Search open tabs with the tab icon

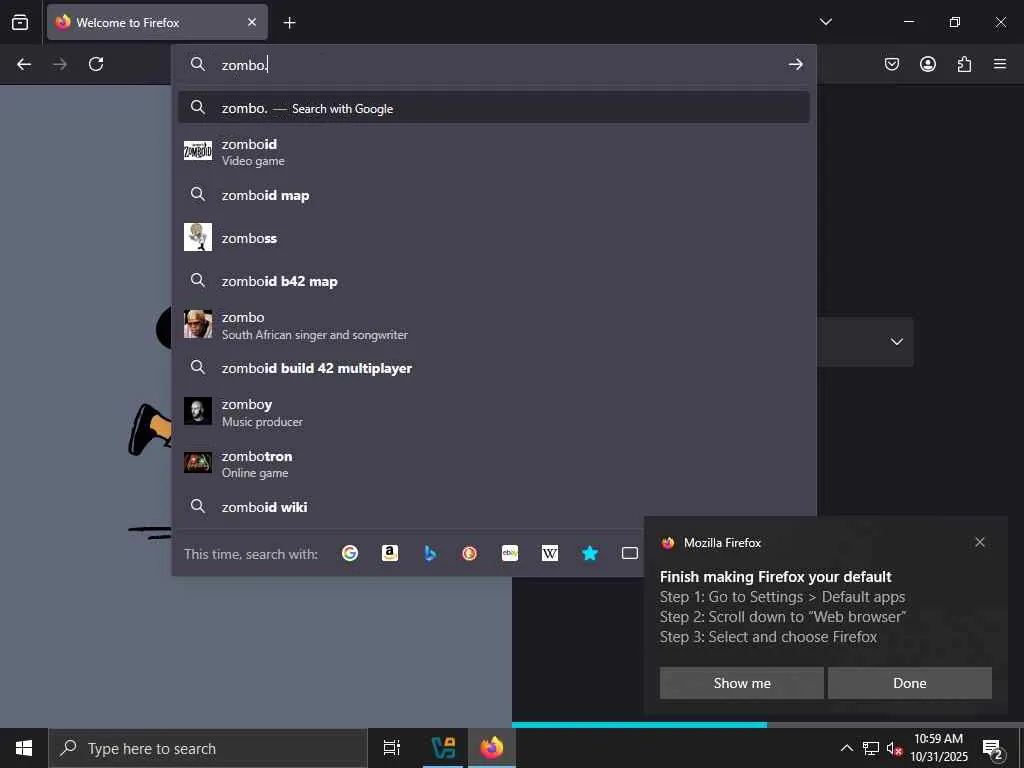pyautogui.click(x=630, y=553)
